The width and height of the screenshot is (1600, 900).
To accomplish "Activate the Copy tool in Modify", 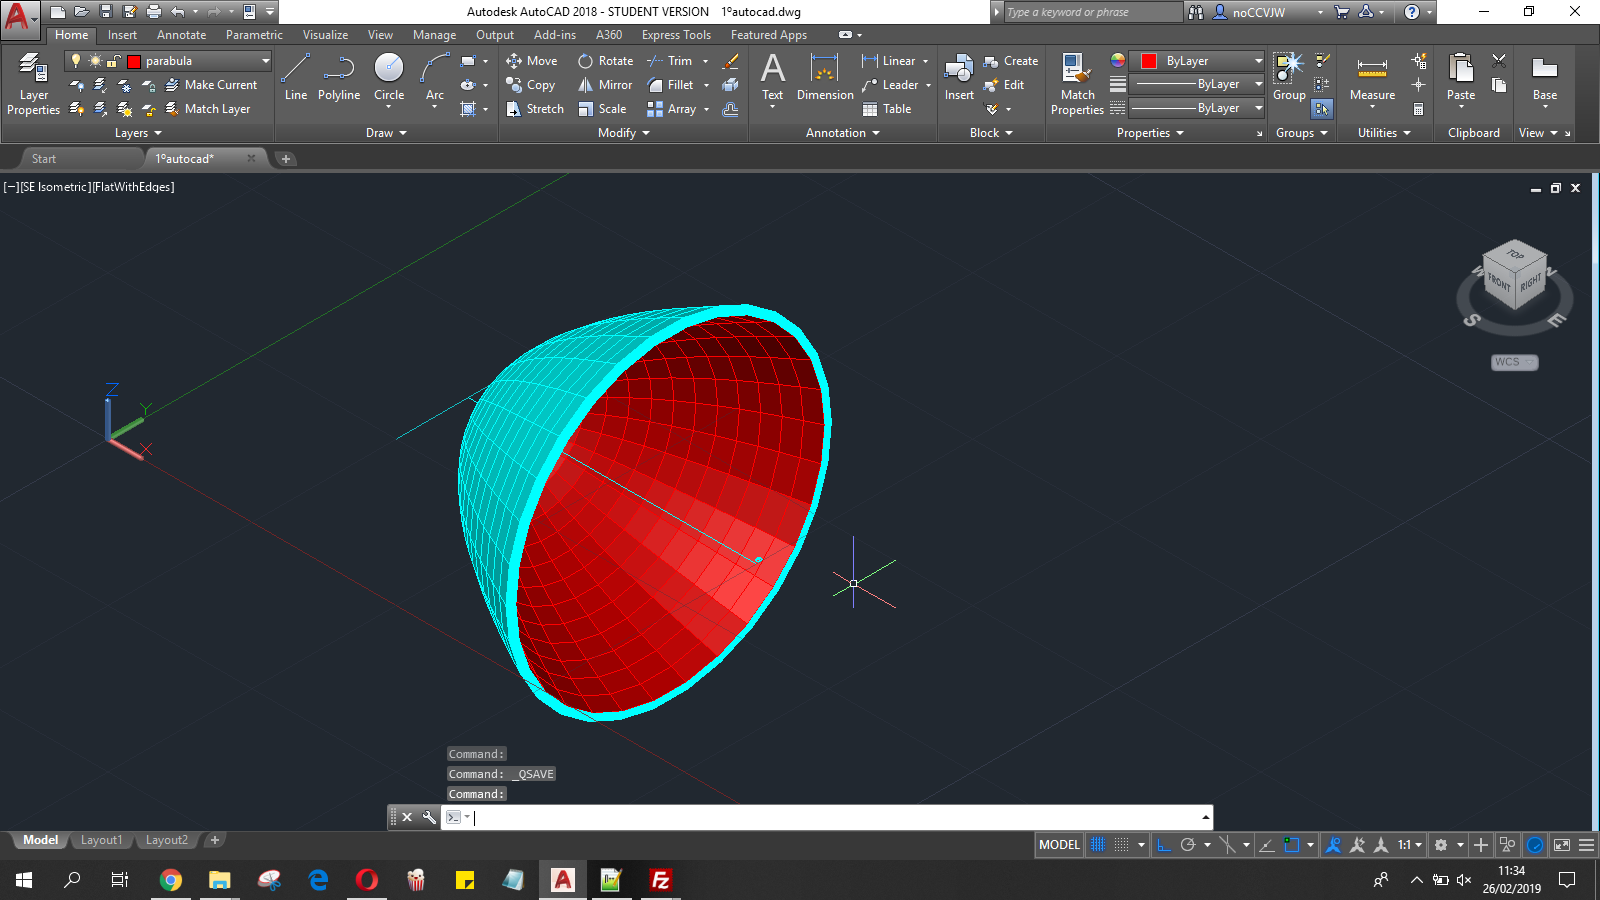I will (531, 85).
